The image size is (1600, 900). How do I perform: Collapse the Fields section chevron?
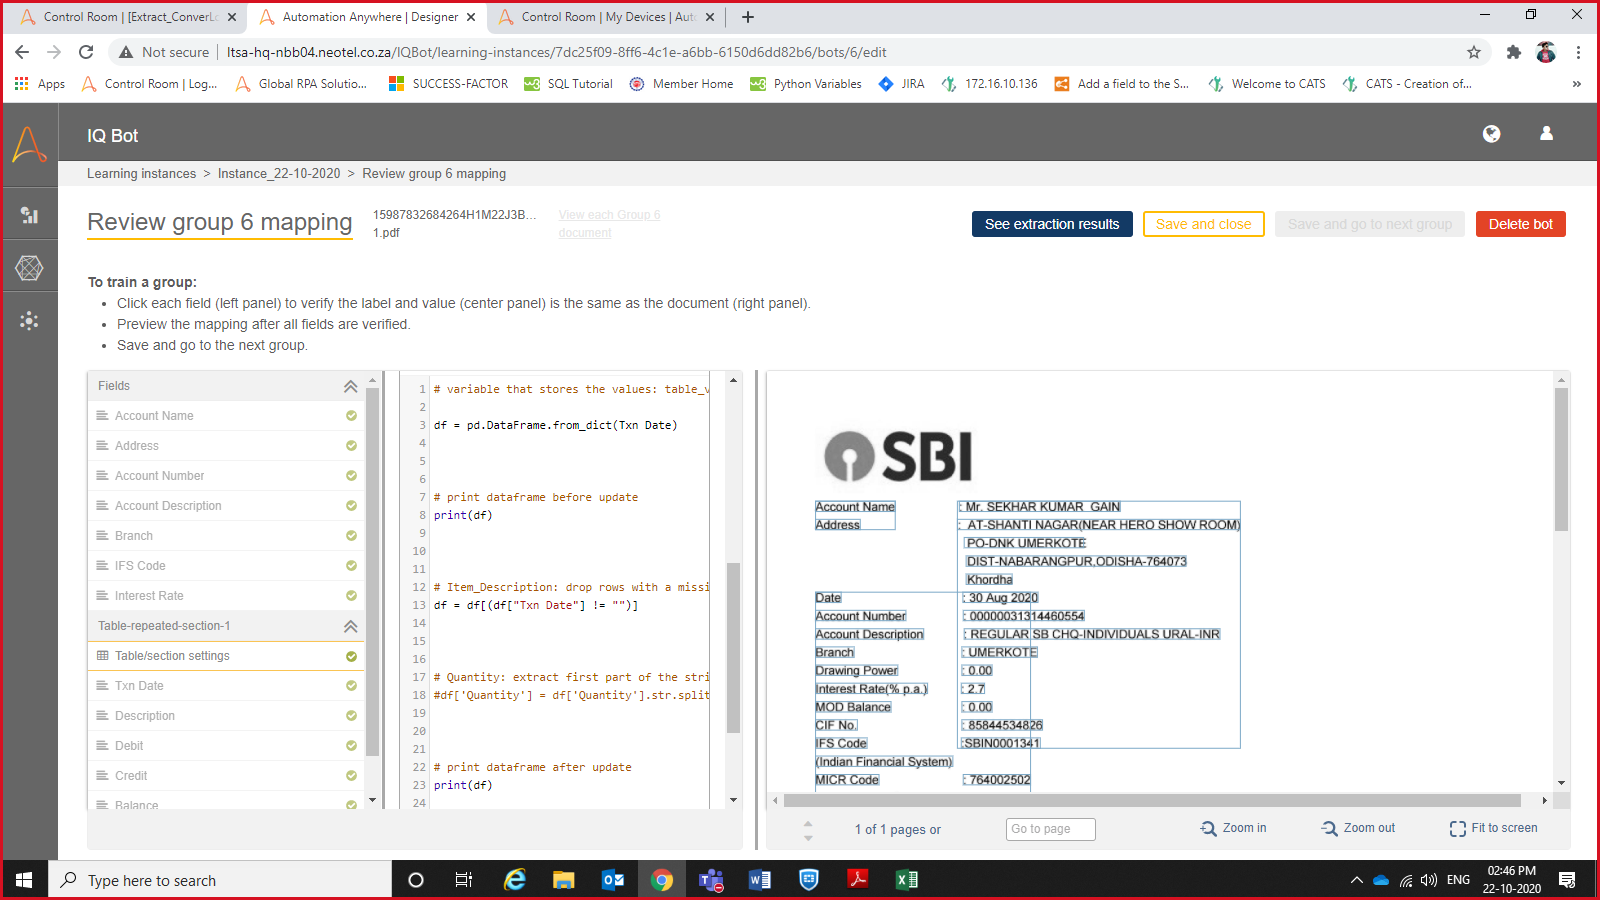[x=350, y=386]
